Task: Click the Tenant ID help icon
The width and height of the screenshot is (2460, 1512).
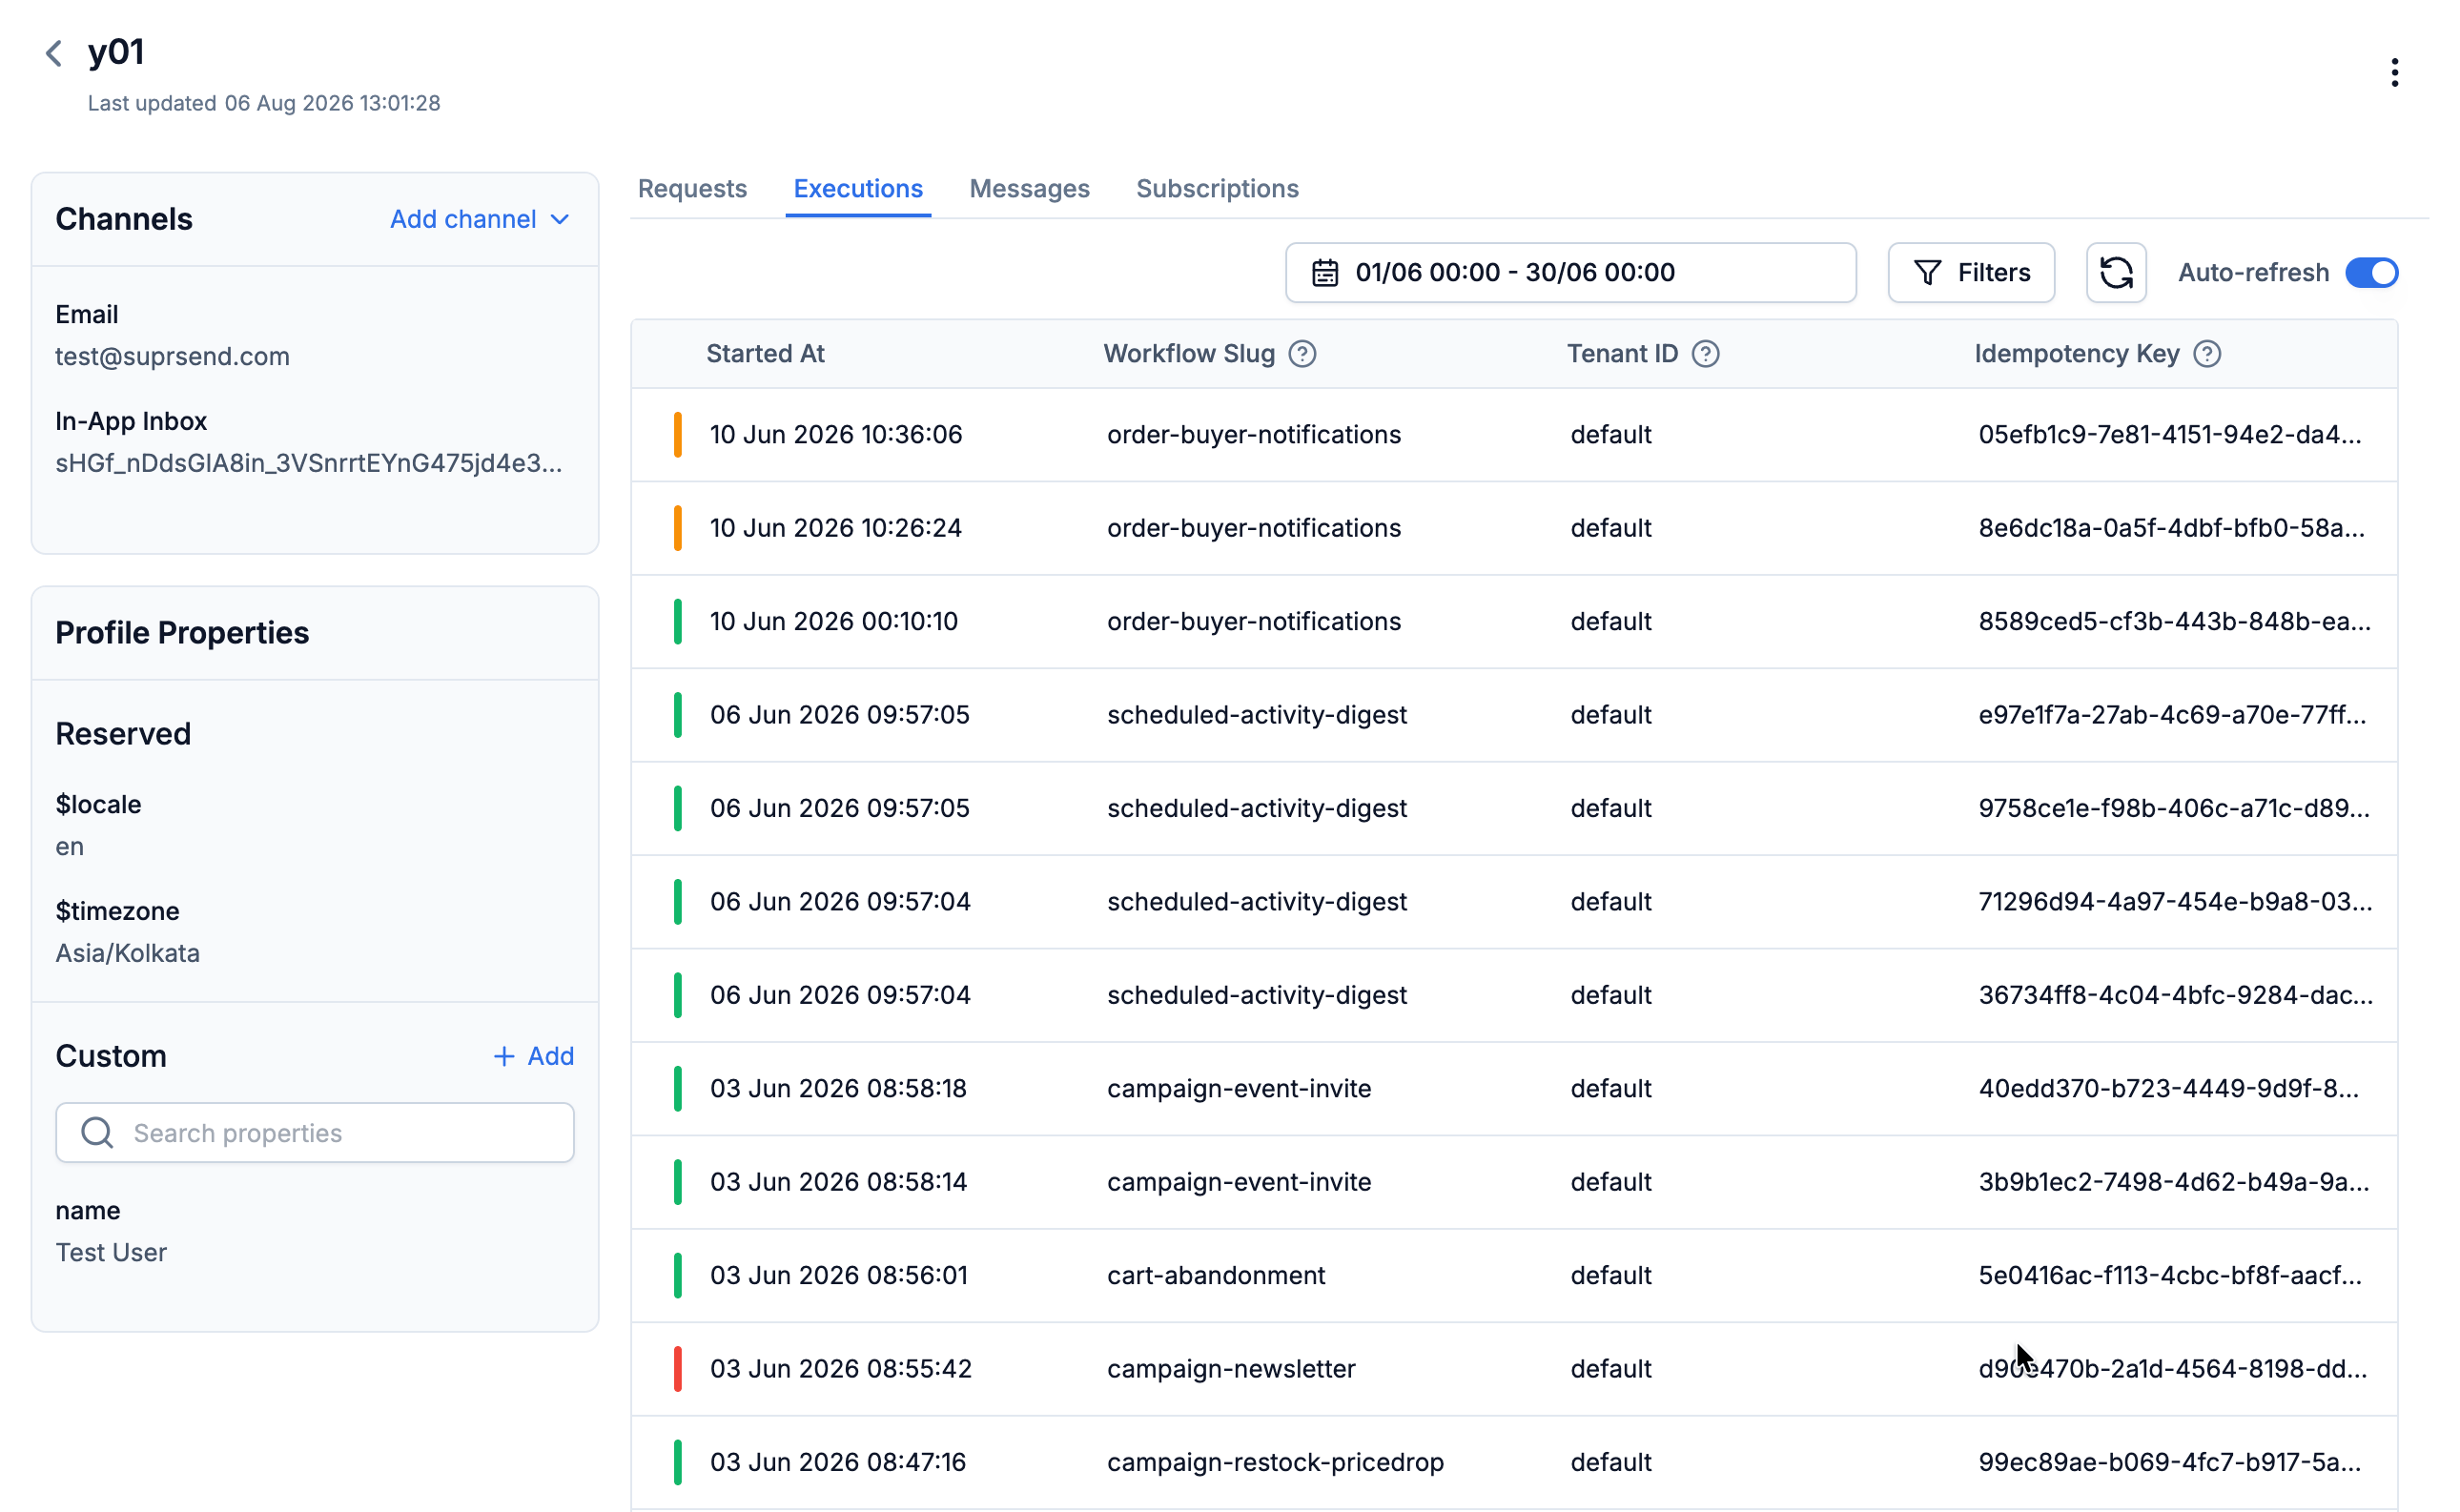Action: coord(1705,354)
